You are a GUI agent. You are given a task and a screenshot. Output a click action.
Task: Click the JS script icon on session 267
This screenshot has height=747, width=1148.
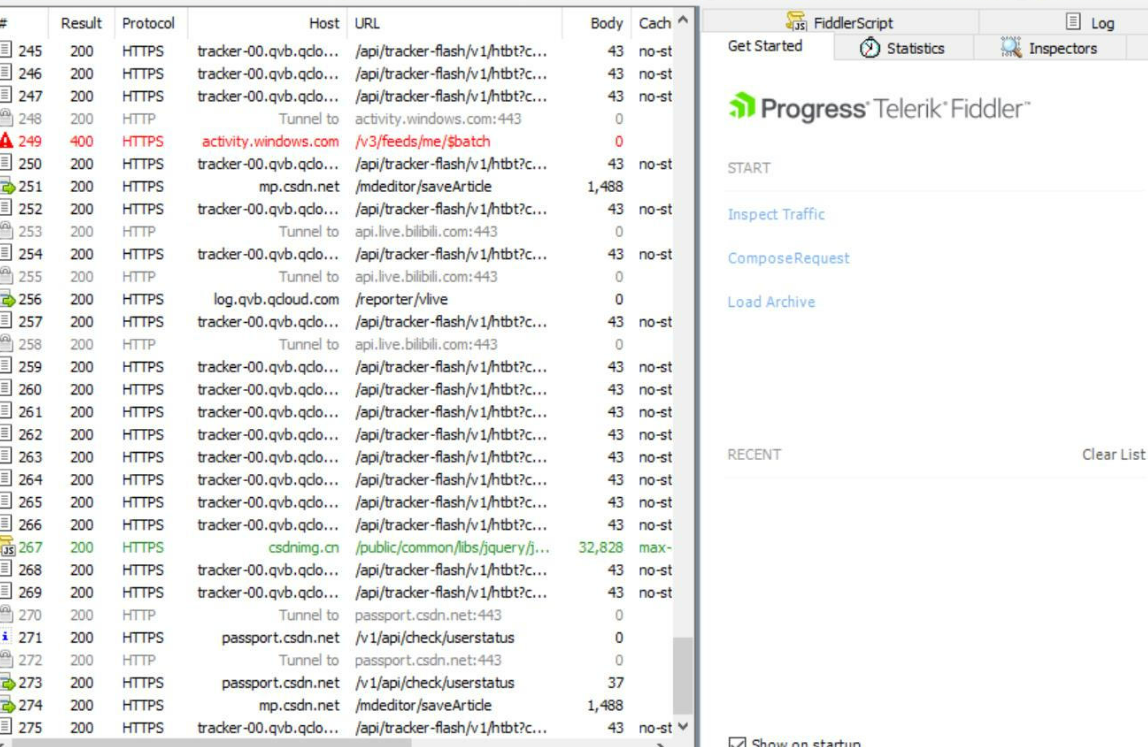[x=7, y=547]
